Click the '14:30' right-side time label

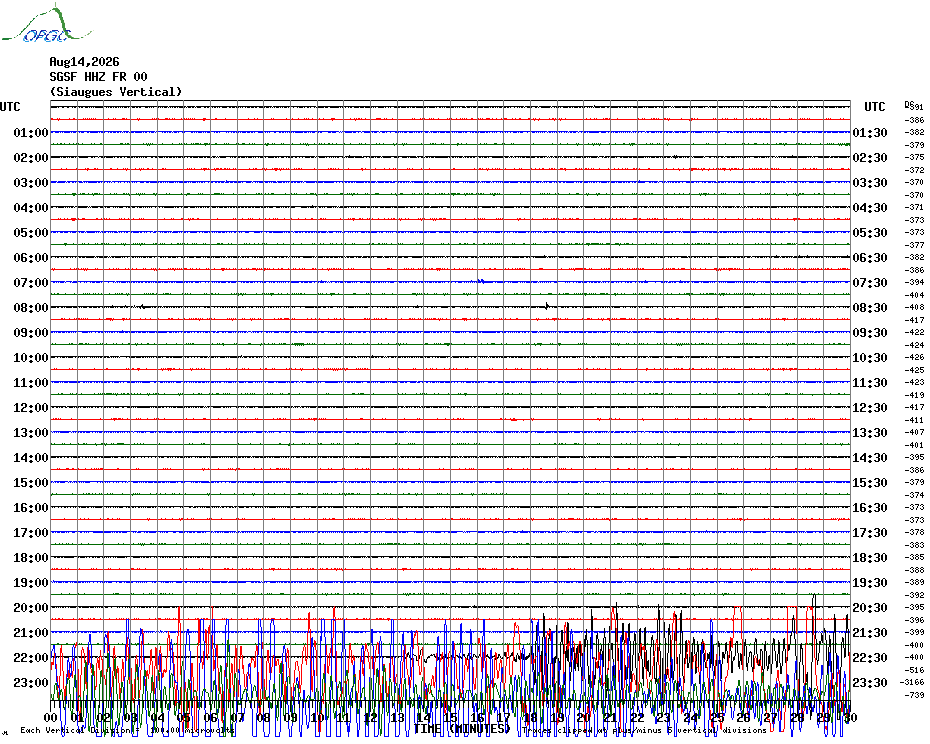(870, 457)
